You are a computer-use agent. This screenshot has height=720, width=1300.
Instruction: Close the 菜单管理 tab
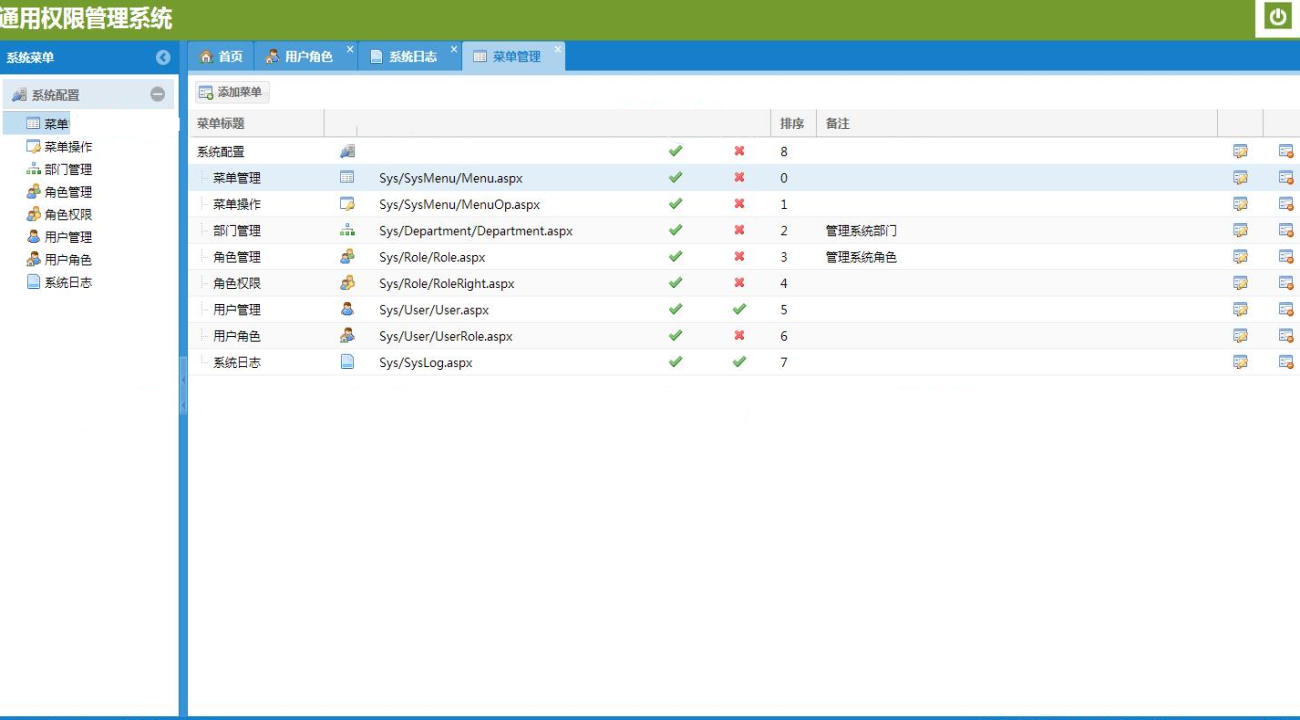(557, 49)
